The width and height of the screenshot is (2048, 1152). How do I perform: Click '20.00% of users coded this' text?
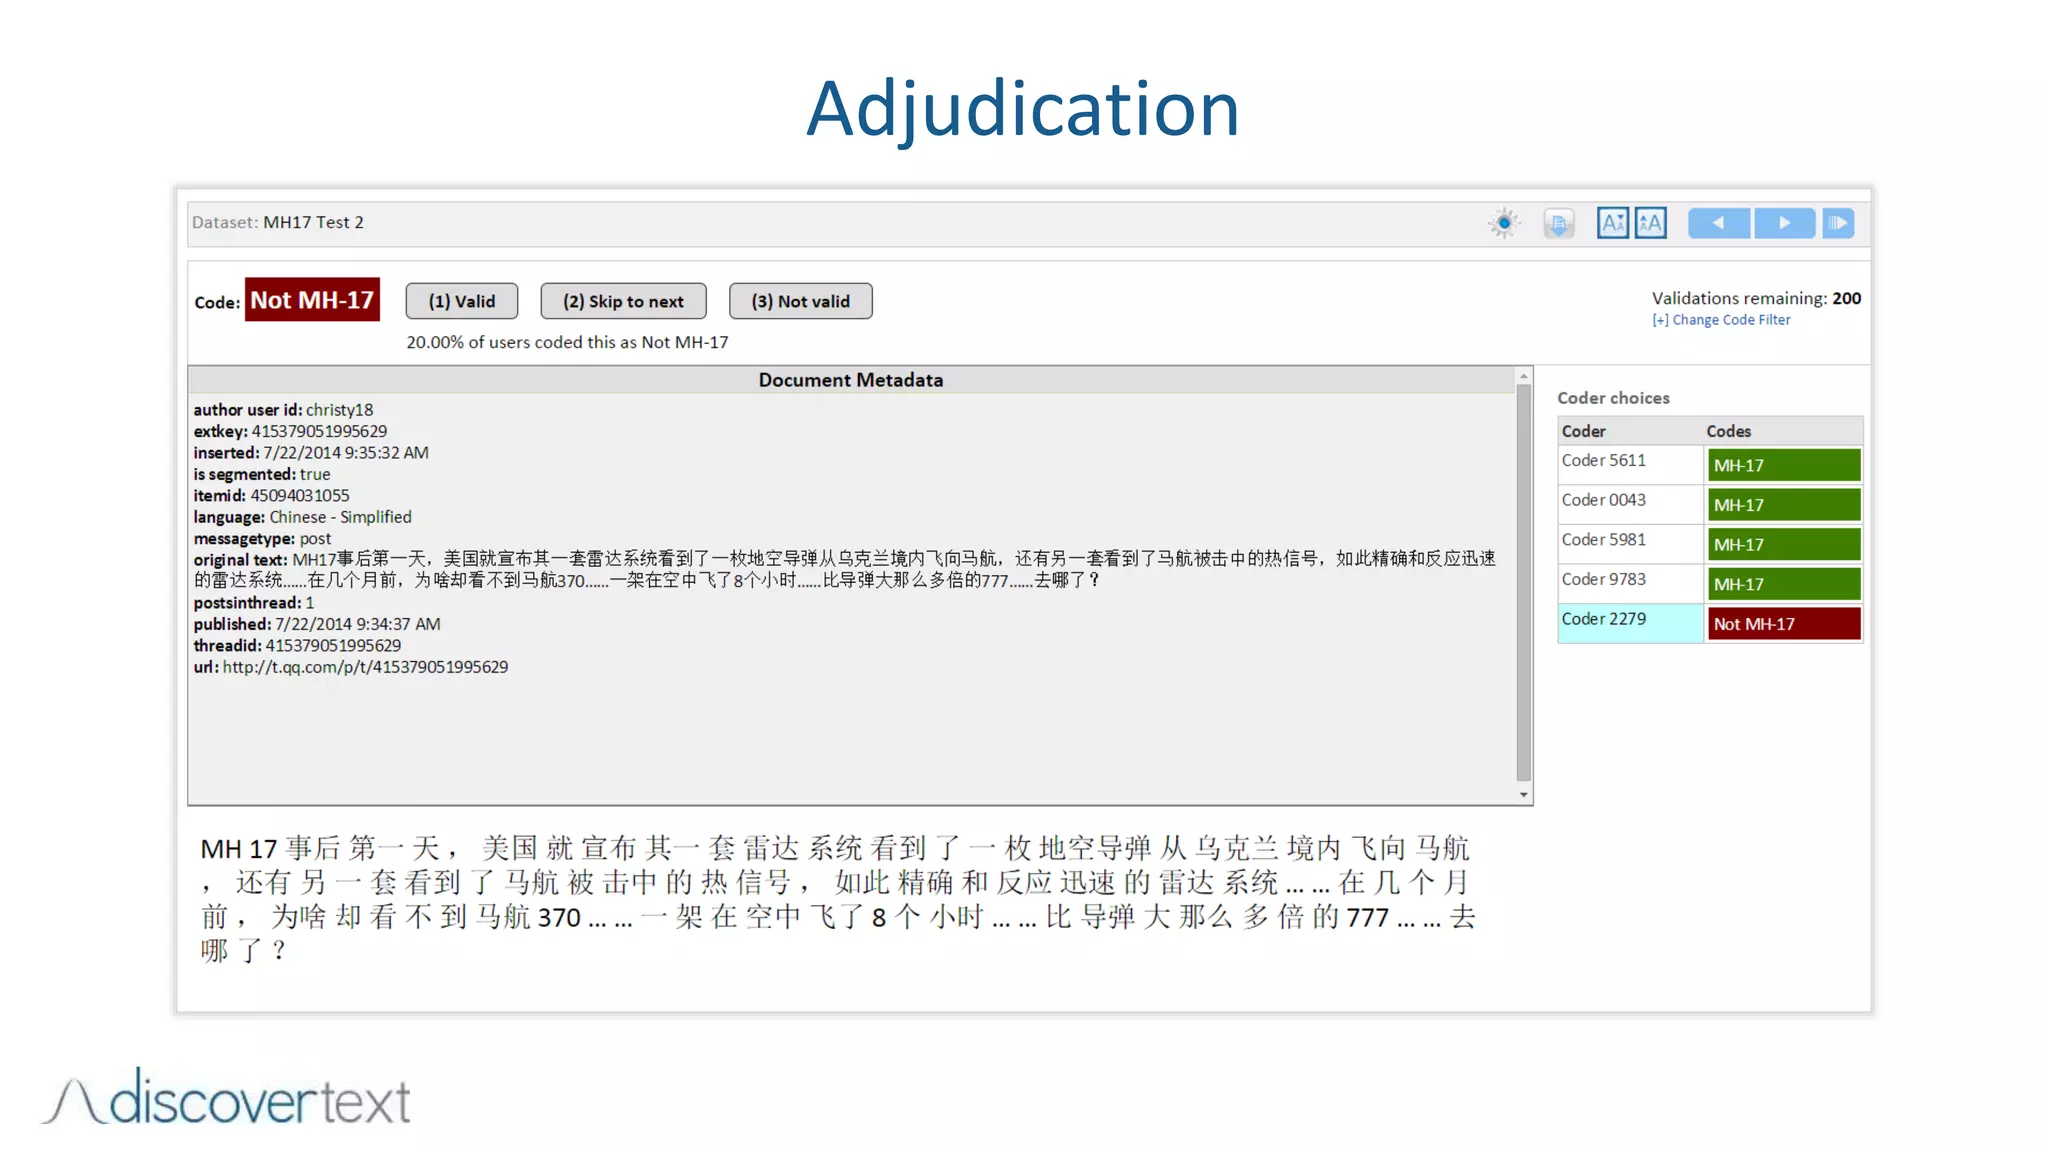coord(567,342)
